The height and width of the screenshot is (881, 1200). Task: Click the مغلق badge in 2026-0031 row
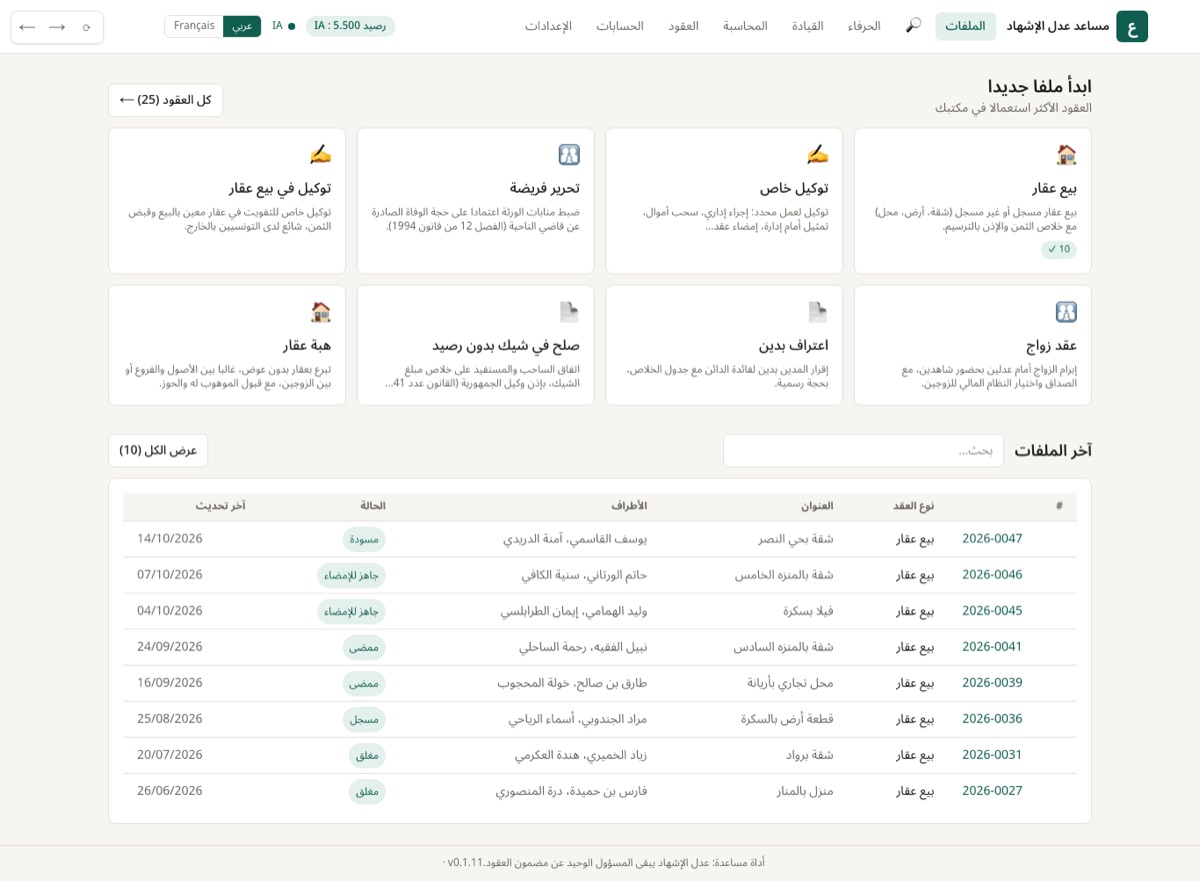click(367, 755)
